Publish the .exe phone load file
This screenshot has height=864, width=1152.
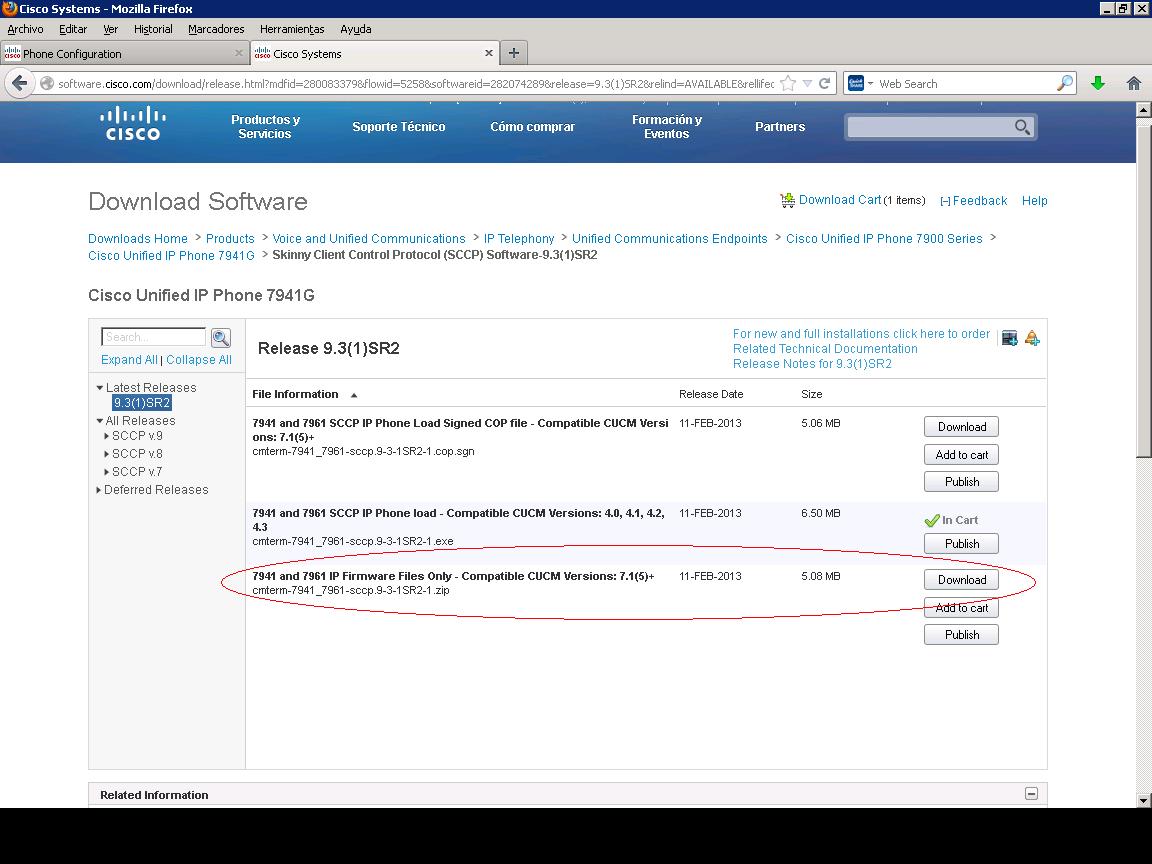point(961,544)
